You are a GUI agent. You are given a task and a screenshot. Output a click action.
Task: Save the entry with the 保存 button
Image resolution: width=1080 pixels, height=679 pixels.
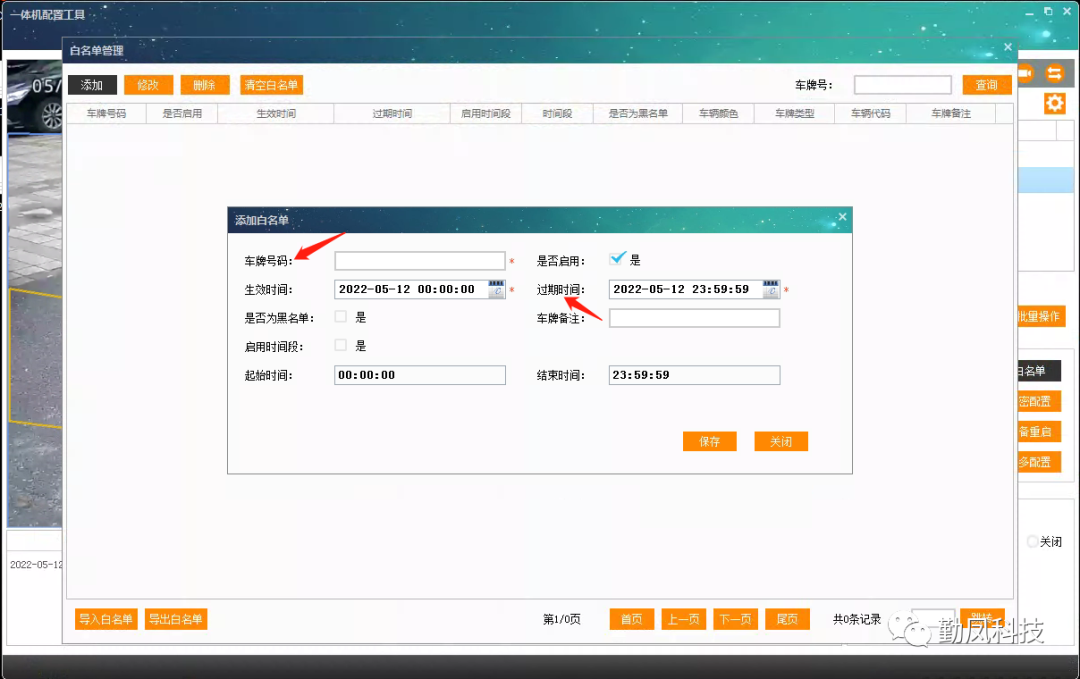(709, 440)
